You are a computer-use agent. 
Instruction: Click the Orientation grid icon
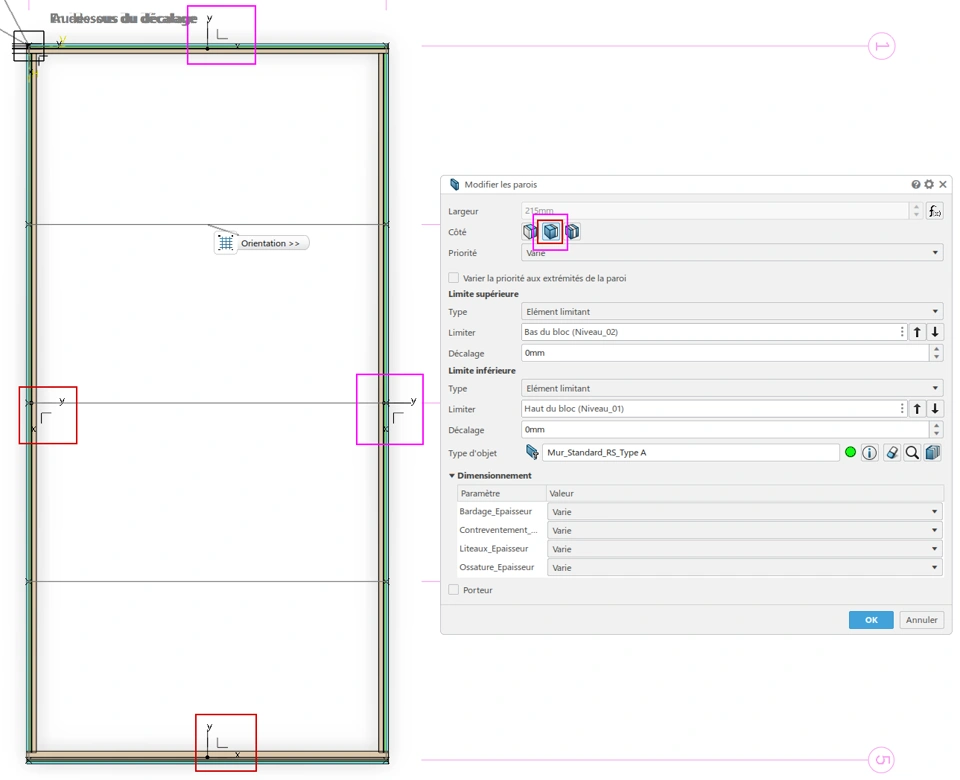coord(225,244)
